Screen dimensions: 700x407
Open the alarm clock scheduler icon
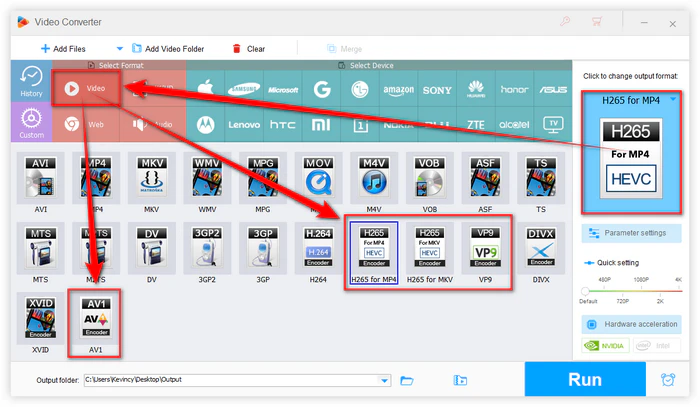click(x=668, y=380)
